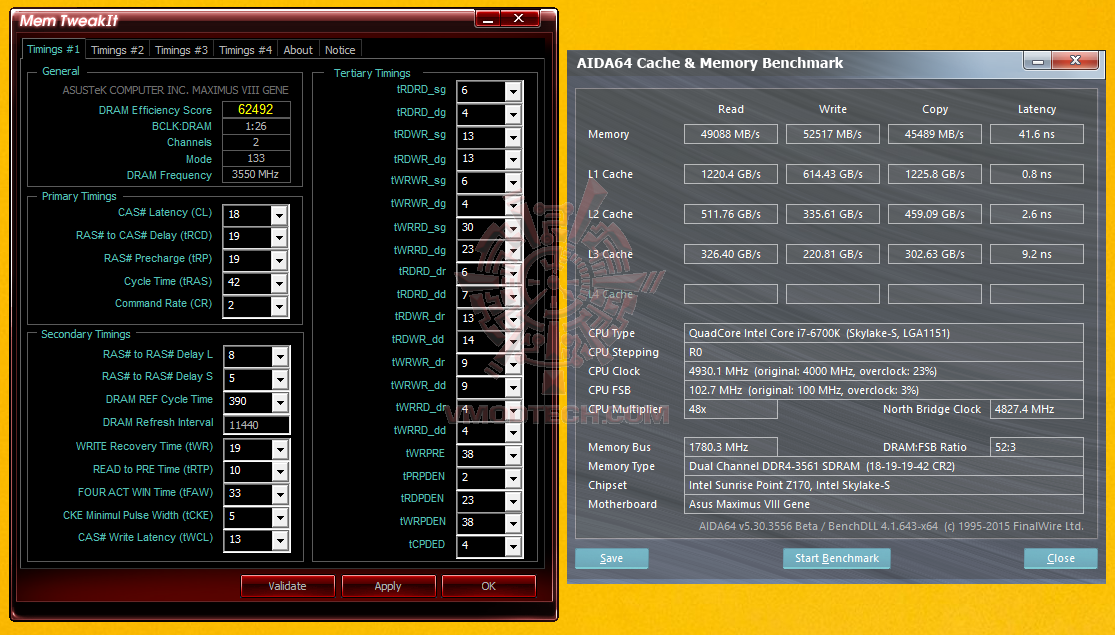Minimize the Mem TweakIt window

point(488,18)
